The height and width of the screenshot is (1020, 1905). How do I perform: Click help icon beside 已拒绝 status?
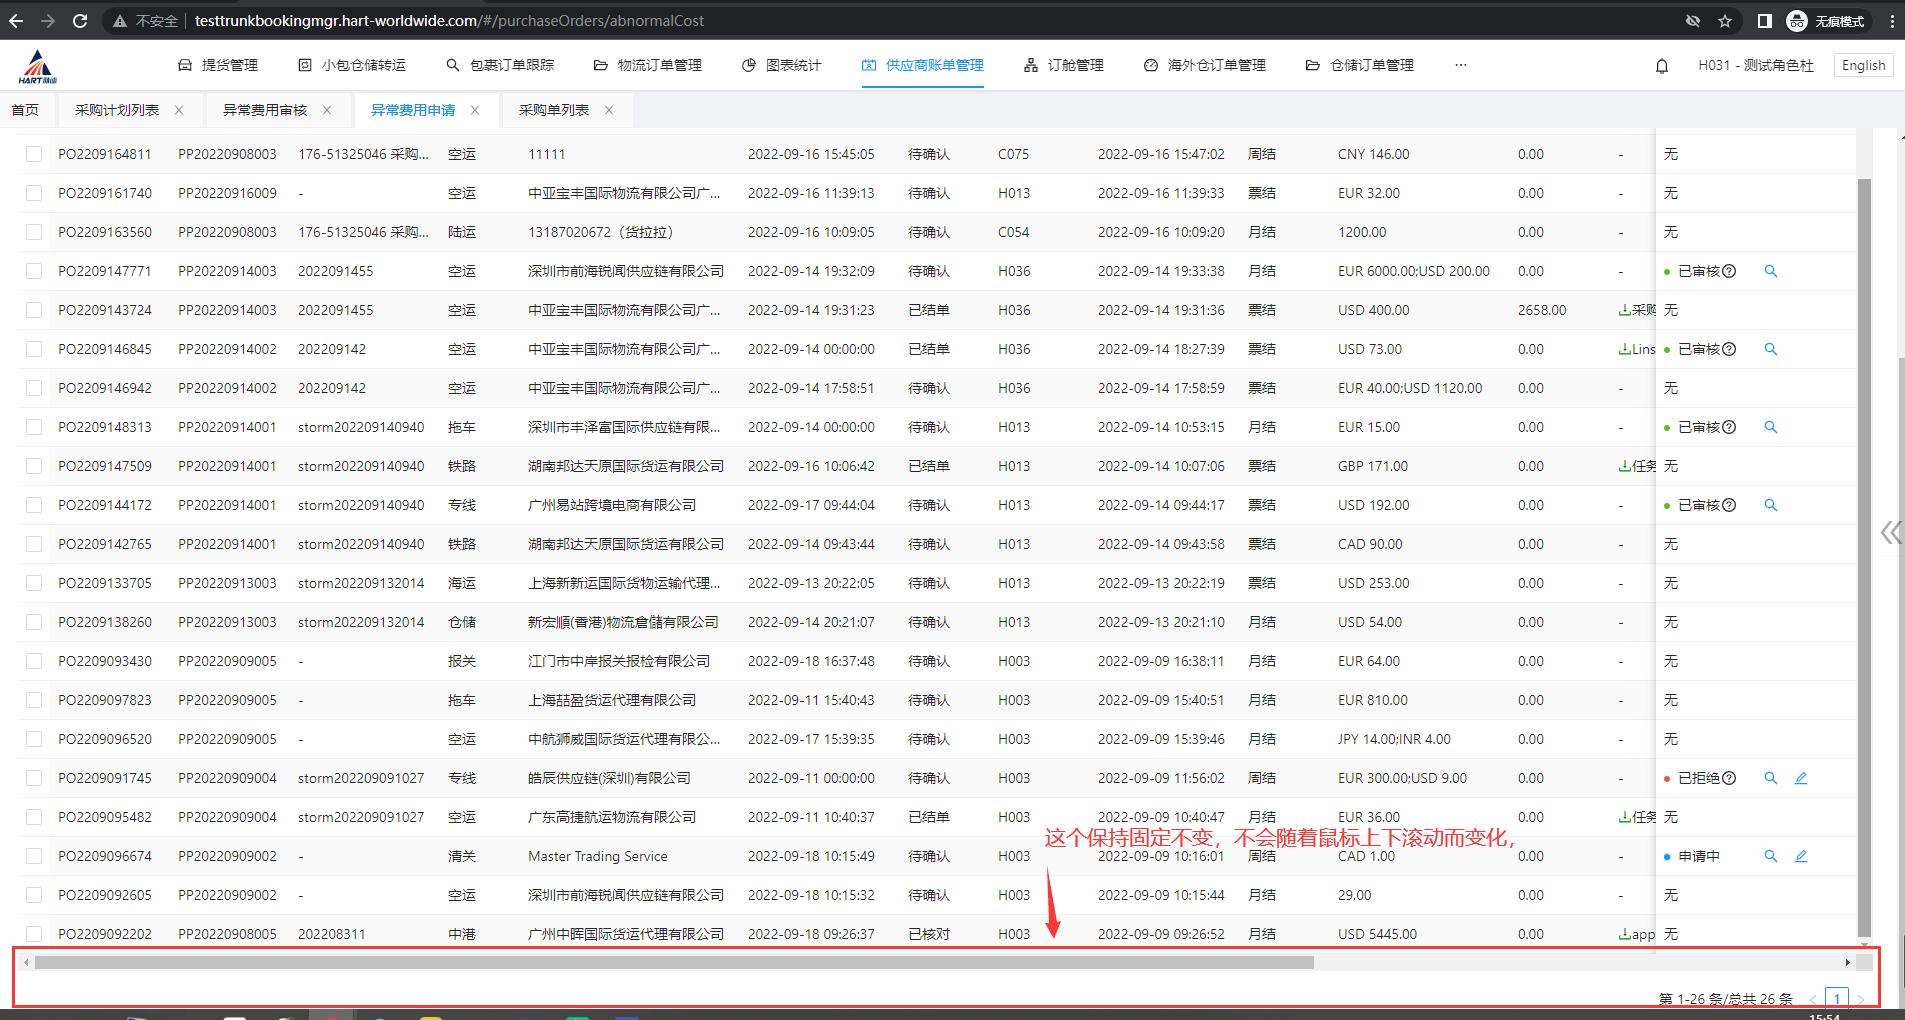[1729, 778]
